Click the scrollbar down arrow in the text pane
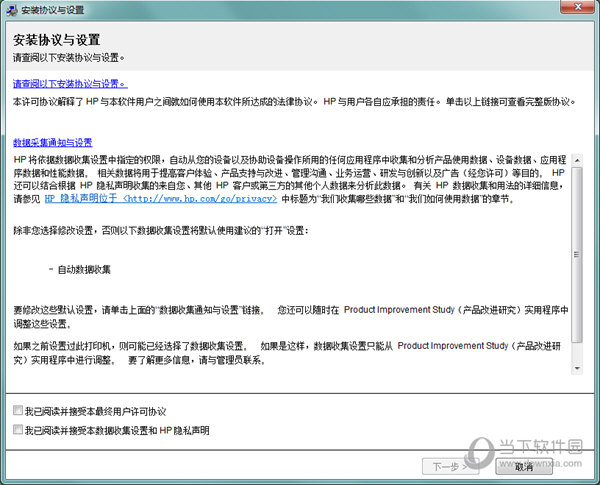The image size is (600, 485). [x=577, y=368]
